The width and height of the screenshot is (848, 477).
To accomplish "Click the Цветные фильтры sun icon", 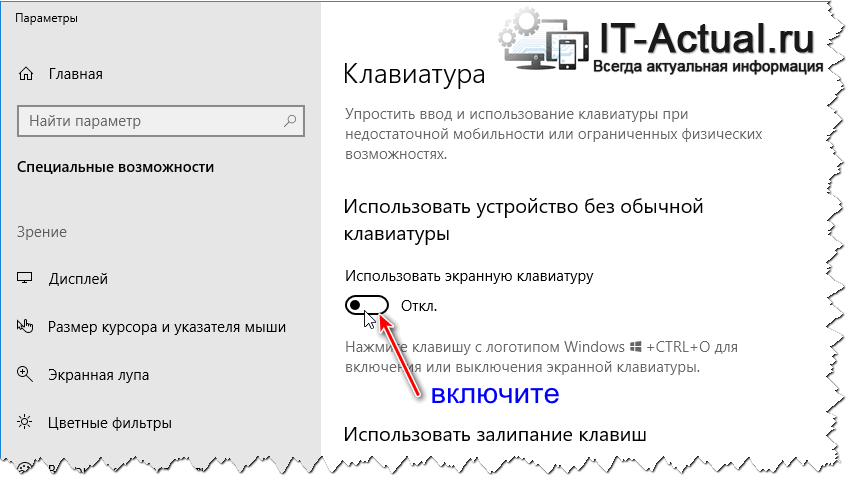I will (26, 423).
